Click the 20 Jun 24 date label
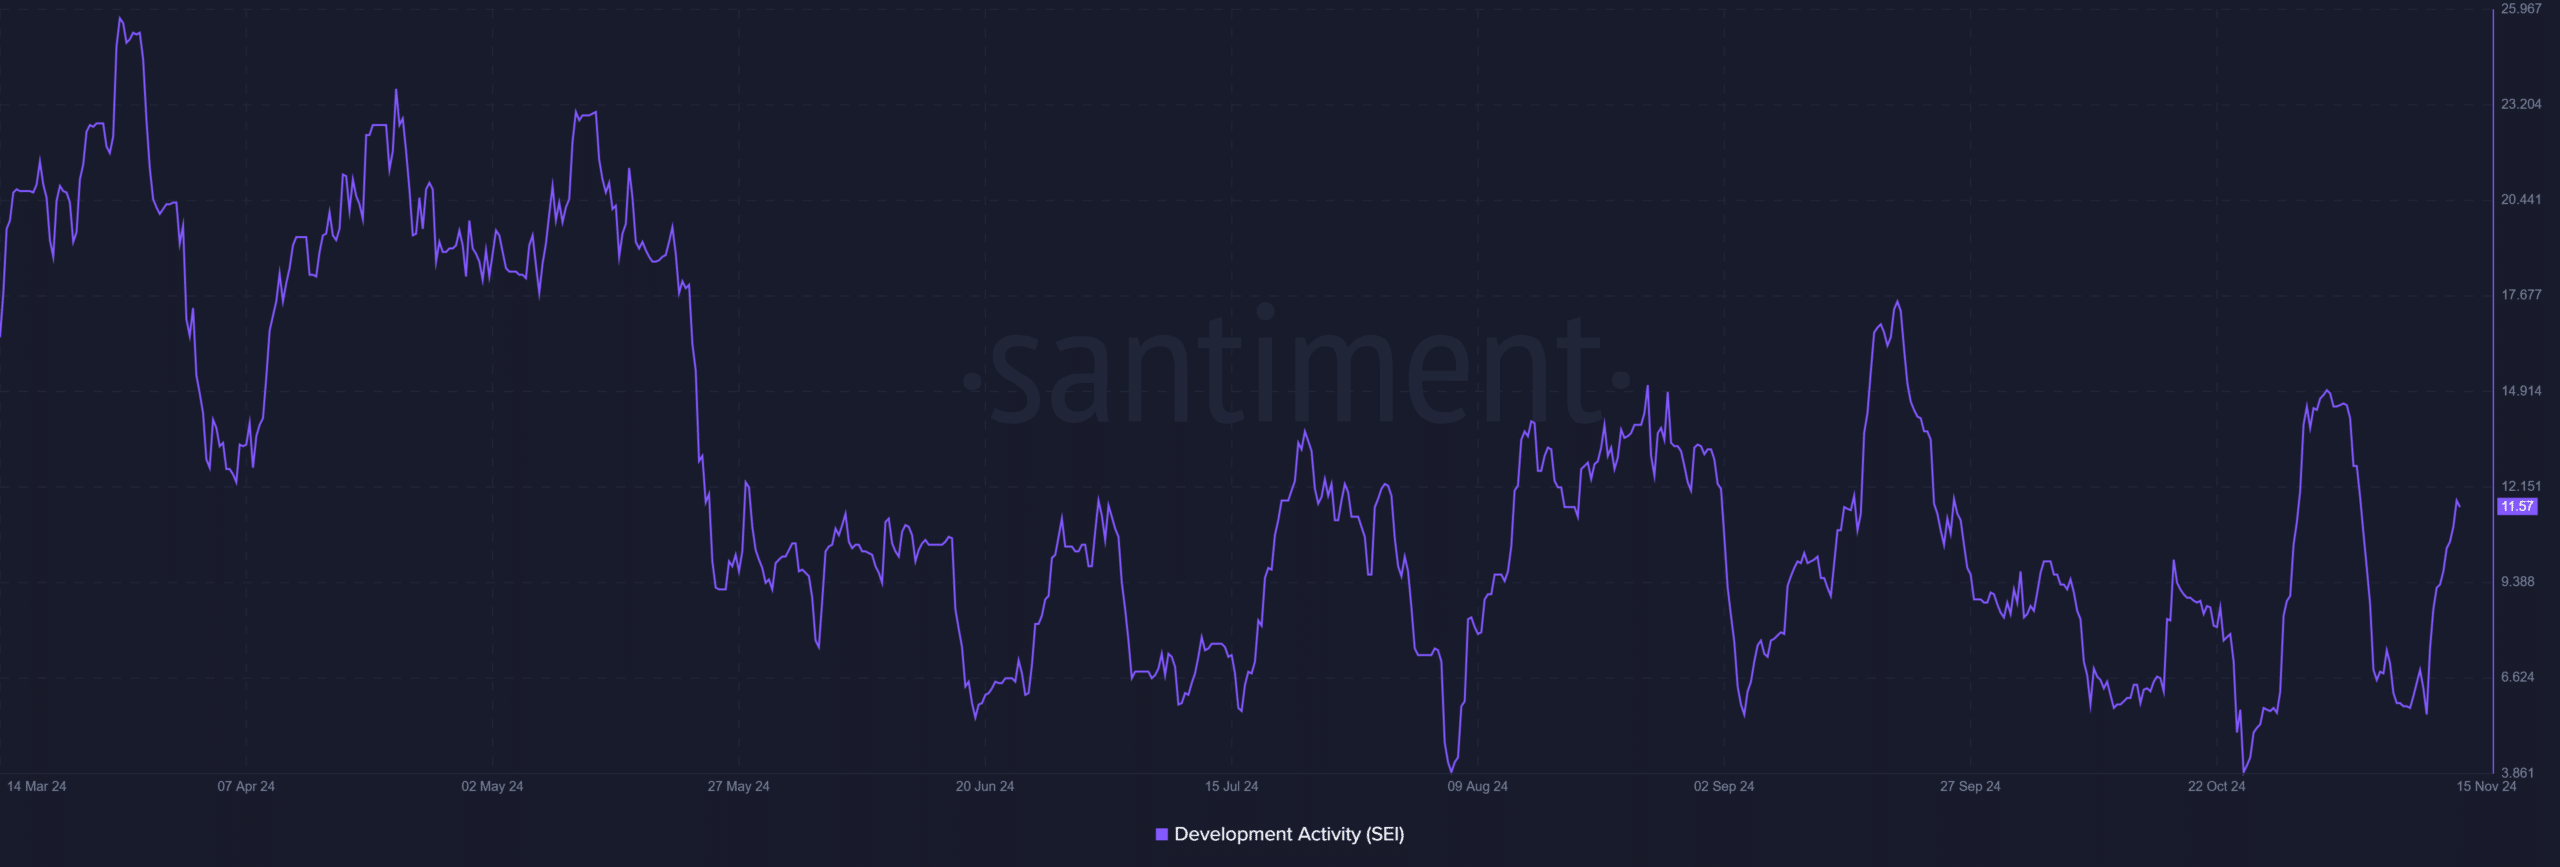The width and height of the screenshot is (2560, 867). pos(985,786)
